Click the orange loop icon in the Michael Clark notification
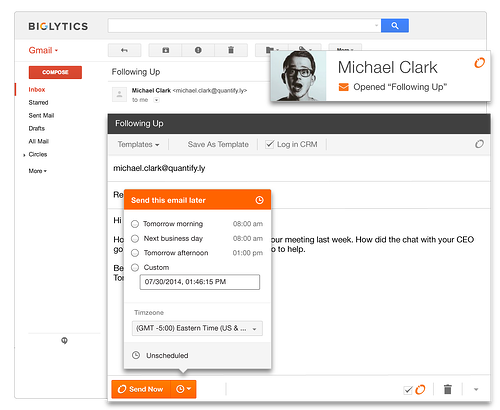 tap(480, 63)
